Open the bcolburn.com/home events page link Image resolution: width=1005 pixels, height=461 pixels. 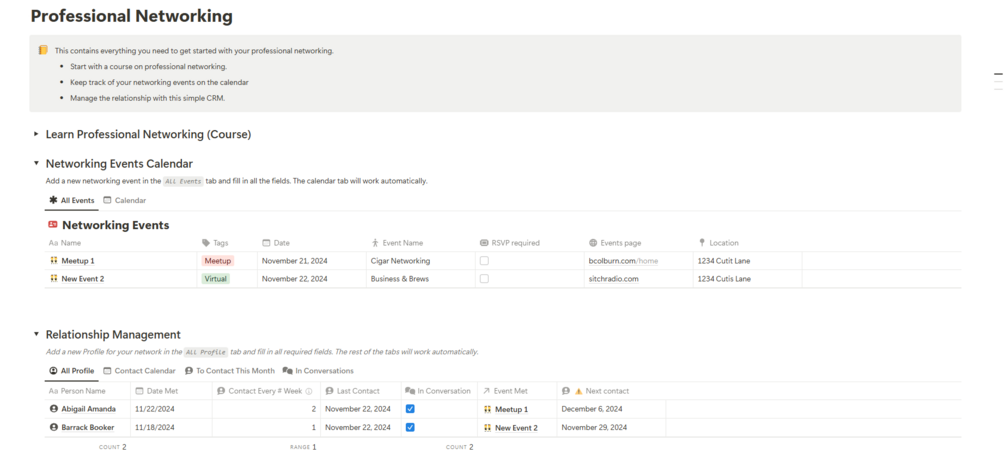pos(623,261)
